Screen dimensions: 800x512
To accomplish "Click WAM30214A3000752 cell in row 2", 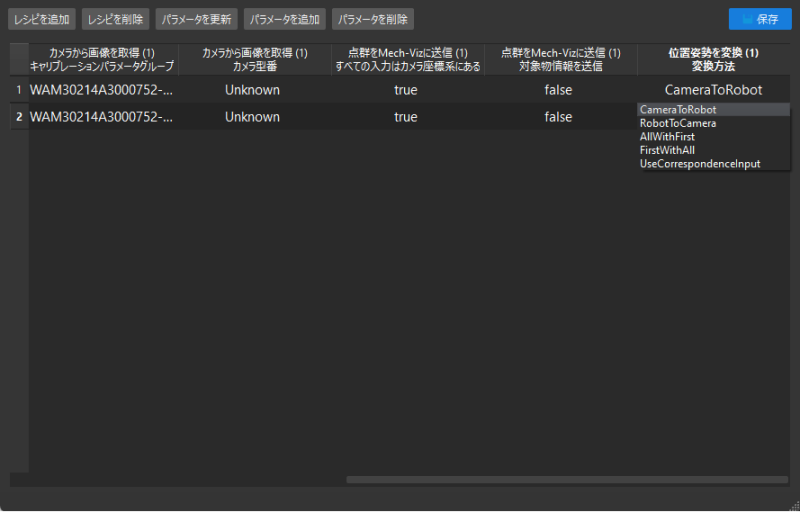I will (104, 117).
